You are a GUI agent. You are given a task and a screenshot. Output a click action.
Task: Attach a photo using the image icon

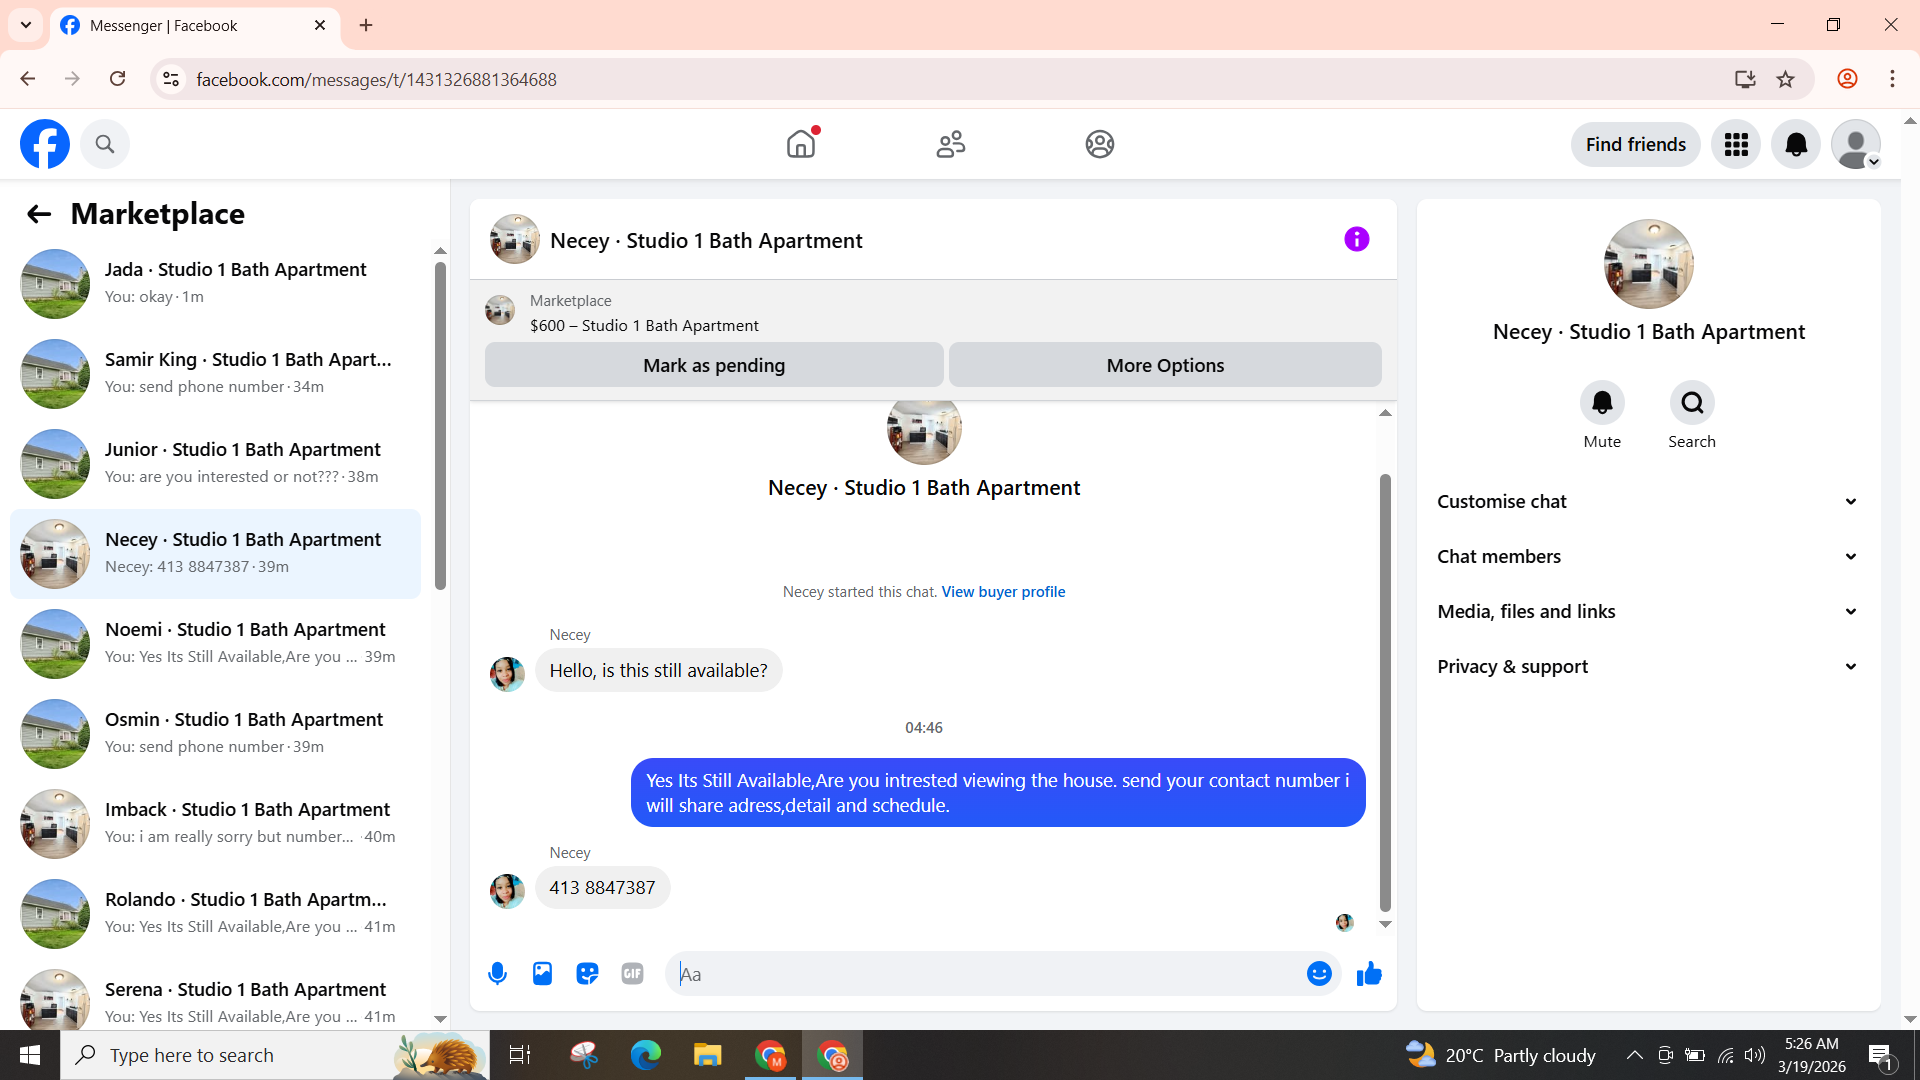click(x=542, y=973)
